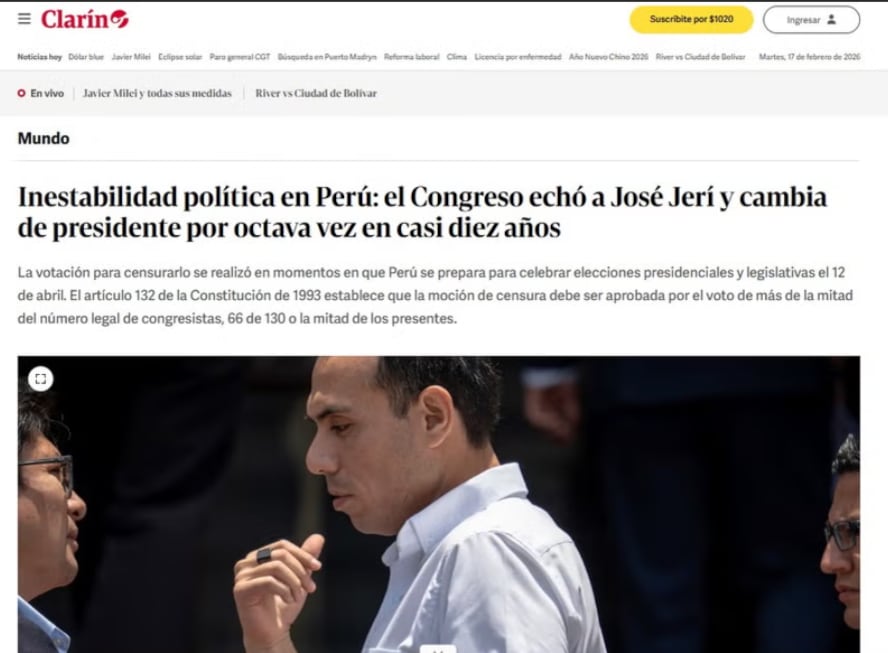Go to the Mundo section
888x653 pixels.
coord(44,138)
